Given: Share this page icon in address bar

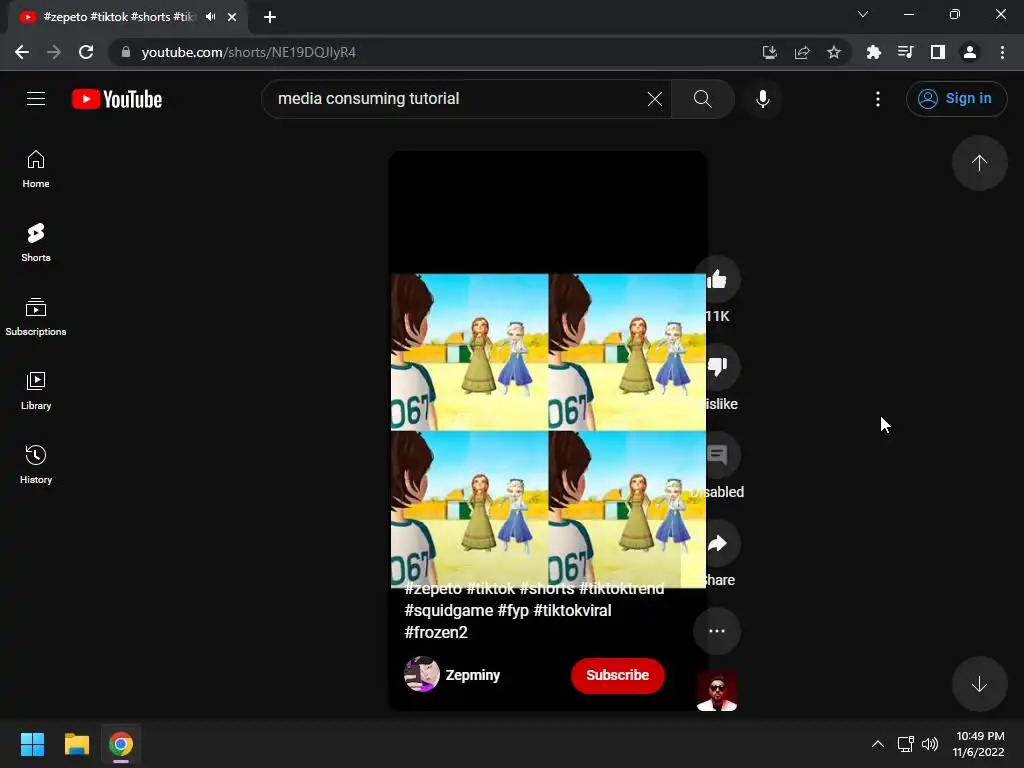Looking at the screenshot, I should point(802,52).
